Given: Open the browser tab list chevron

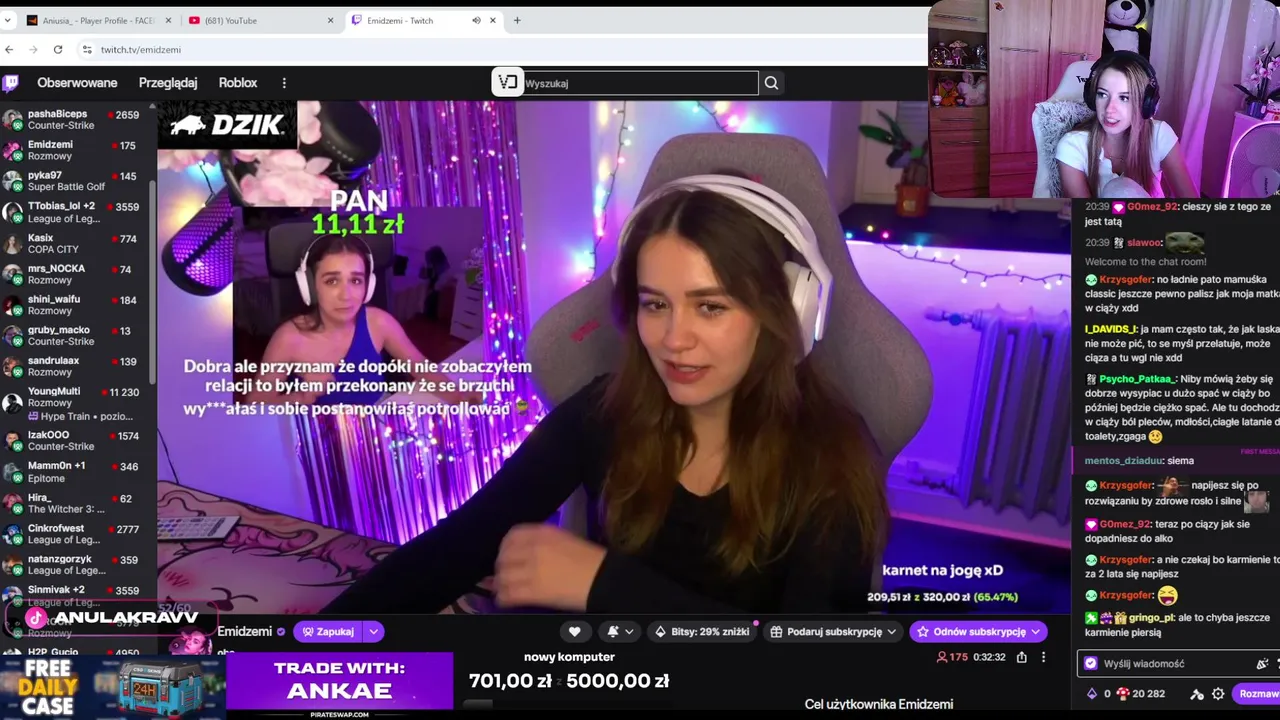Looking at the screenshot, I should (8, 20).
